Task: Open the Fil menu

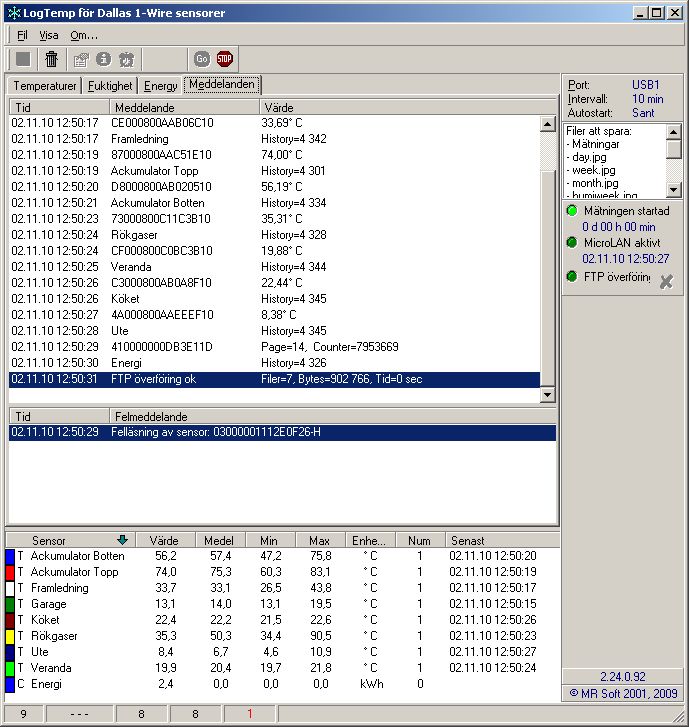Action: click(x=22, y=35)
